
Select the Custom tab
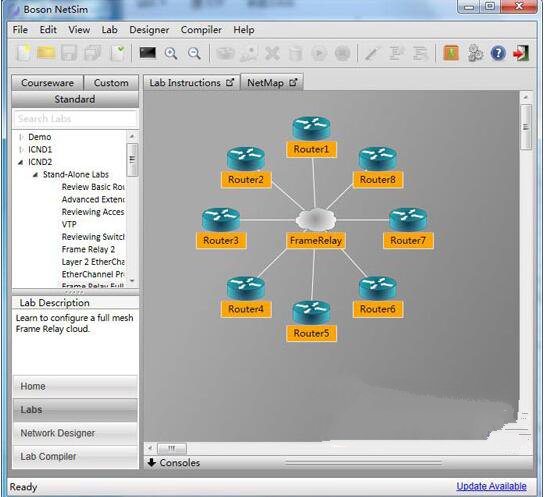click(111, 83)
